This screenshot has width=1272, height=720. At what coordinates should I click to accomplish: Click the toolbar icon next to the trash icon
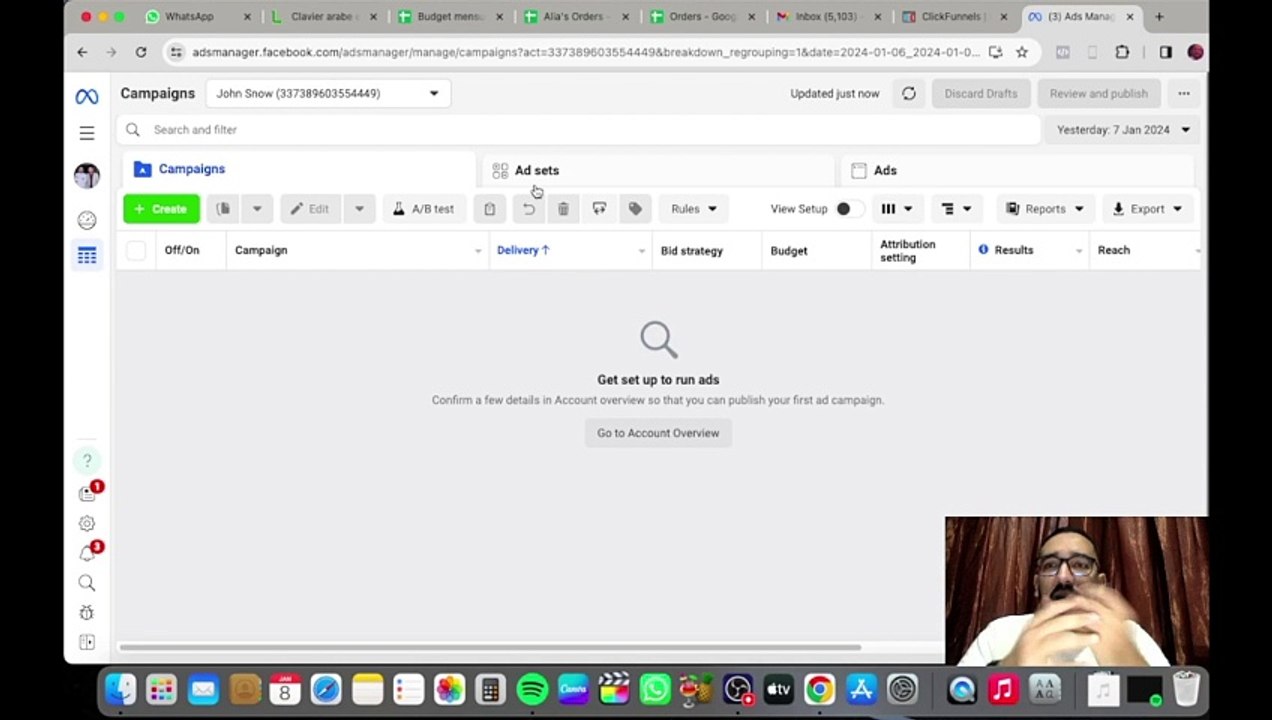599,209
